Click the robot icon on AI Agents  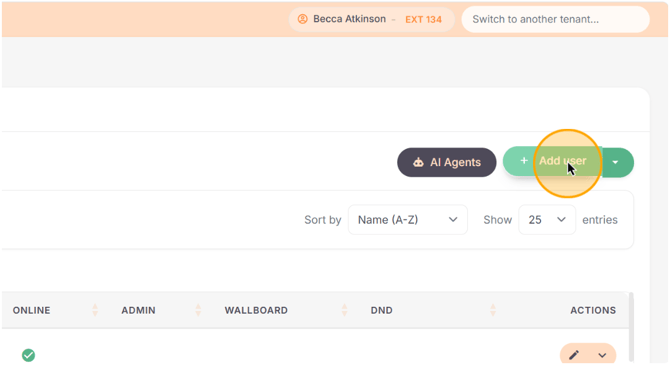(x=418, y=162)
